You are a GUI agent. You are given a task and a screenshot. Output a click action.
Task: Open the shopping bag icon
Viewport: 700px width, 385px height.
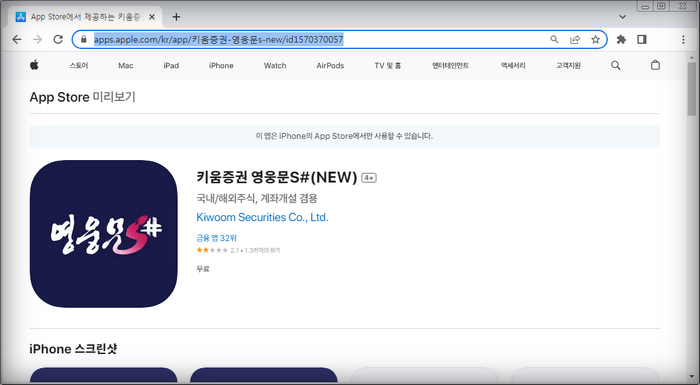pyautogui.click(x=655, y=65)
